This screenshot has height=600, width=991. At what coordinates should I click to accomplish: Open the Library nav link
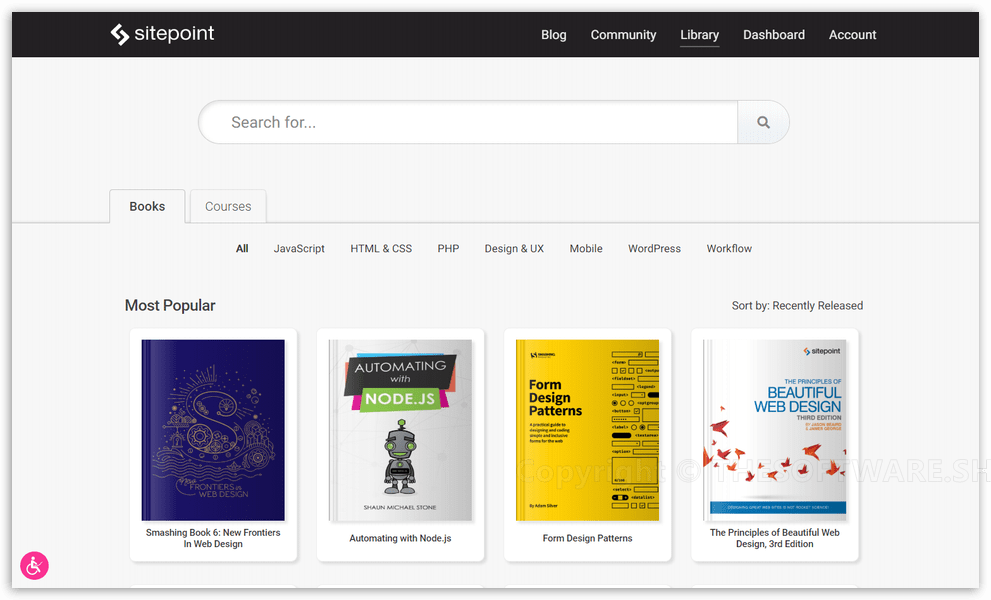pyautogui.click(x=699, y=35)
